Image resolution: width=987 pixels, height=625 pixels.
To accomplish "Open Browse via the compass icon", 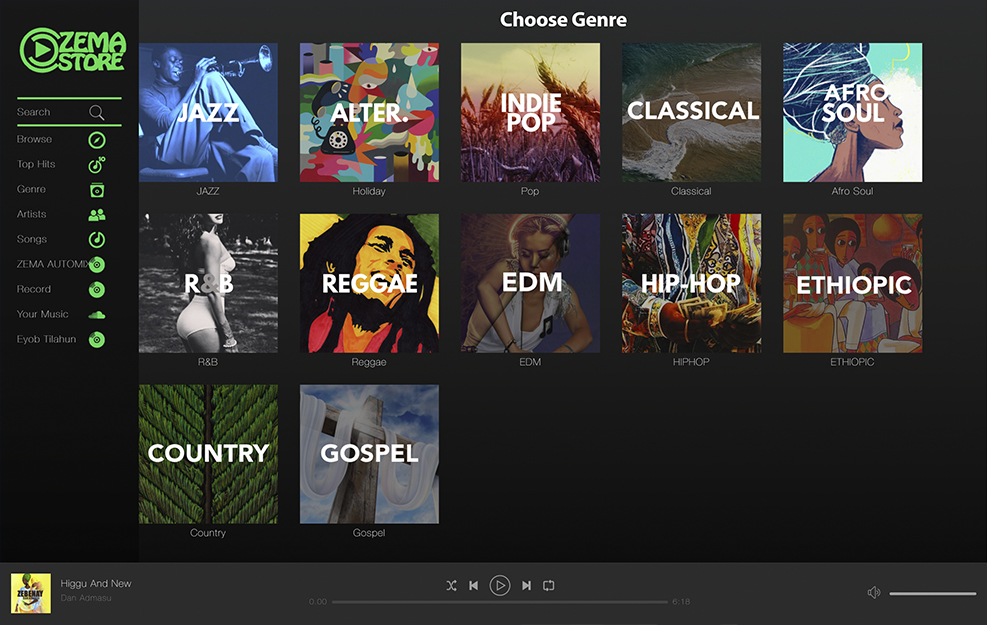I will coord(97,140).
